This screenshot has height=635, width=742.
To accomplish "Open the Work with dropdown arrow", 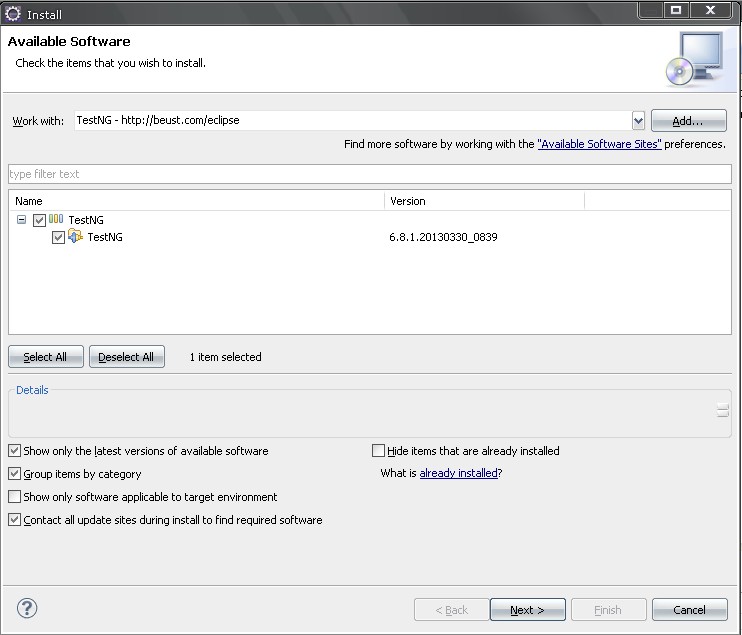I will click(638, 121).
